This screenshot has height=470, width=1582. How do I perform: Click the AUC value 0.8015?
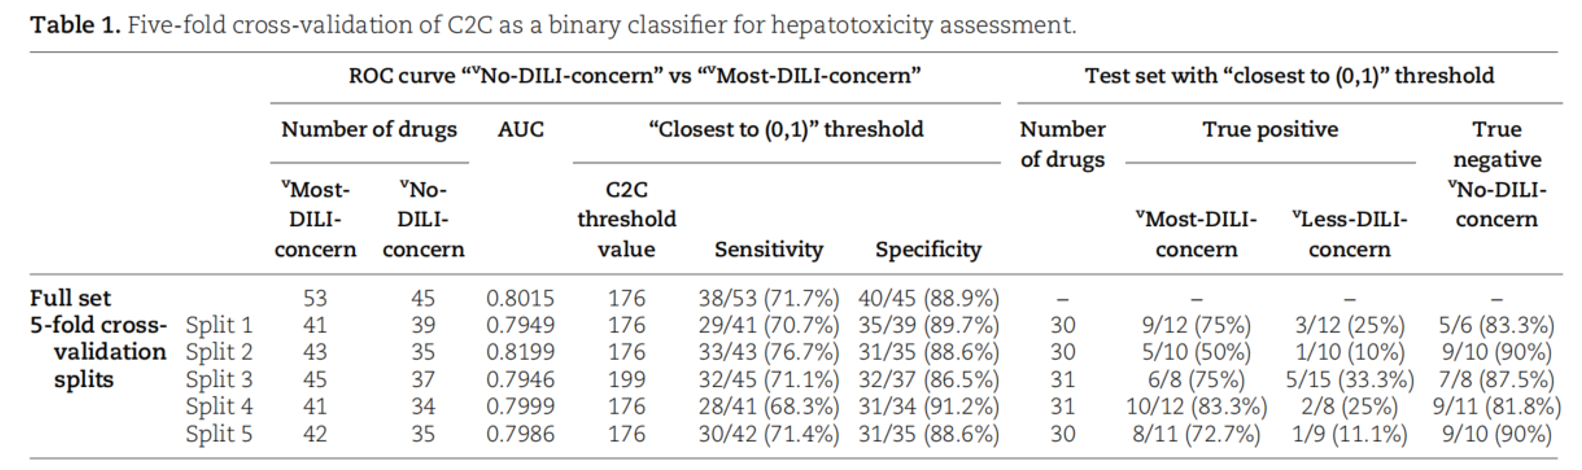[520, 298]
